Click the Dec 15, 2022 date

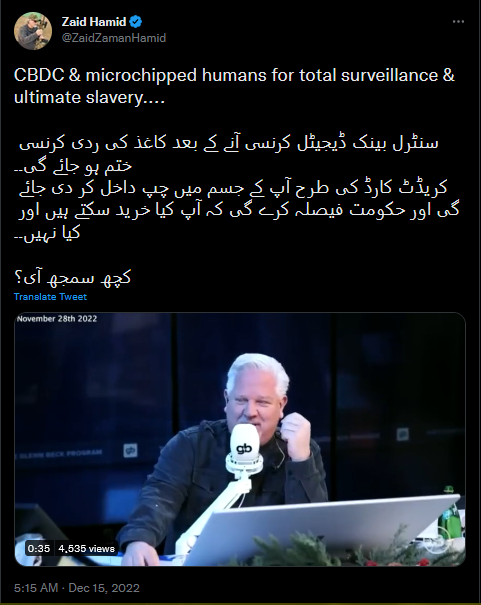(x=104, y=588)
